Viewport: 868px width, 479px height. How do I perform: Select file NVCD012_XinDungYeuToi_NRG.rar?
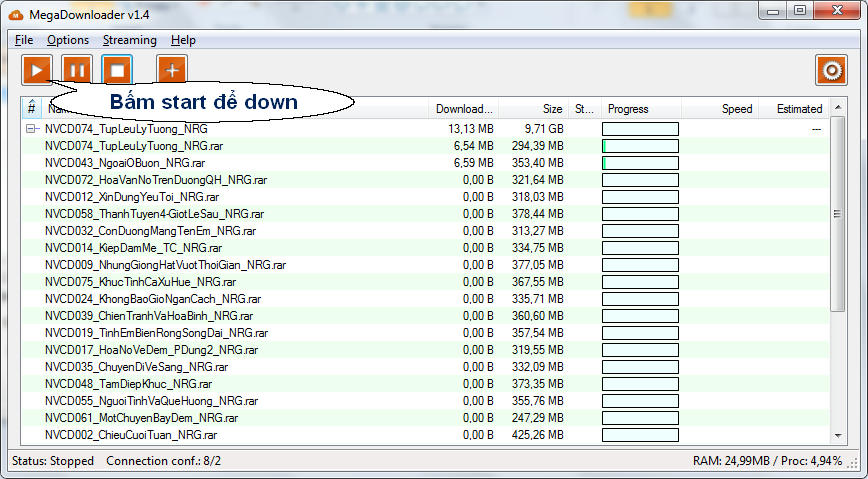point(132,197)
